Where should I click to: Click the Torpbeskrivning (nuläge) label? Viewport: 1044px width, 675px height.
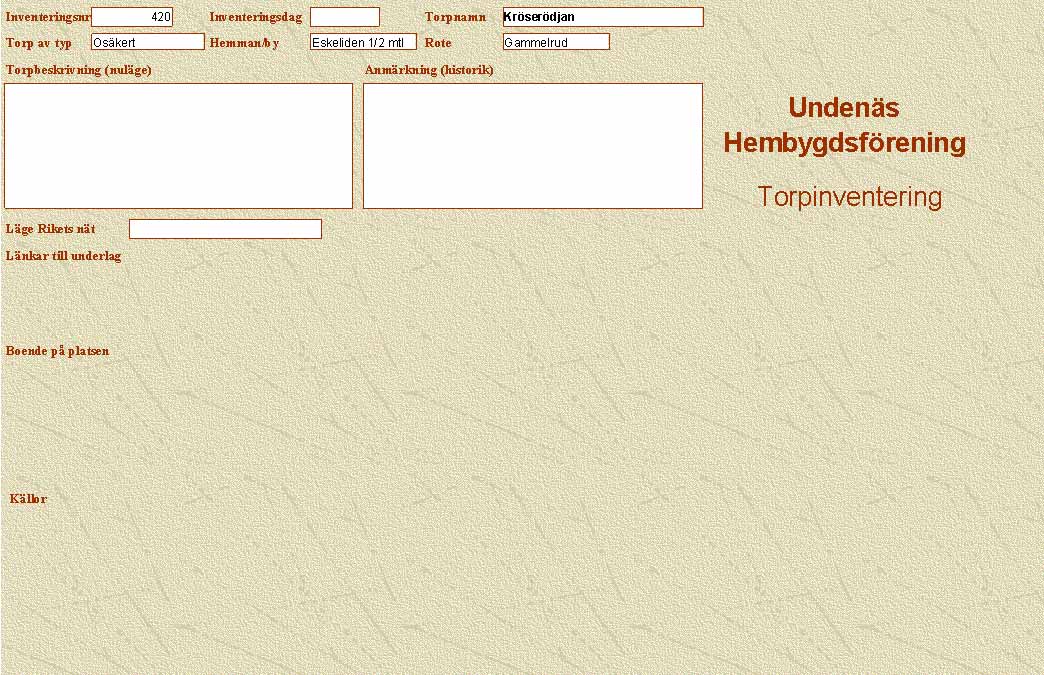[x=78, y=70]
